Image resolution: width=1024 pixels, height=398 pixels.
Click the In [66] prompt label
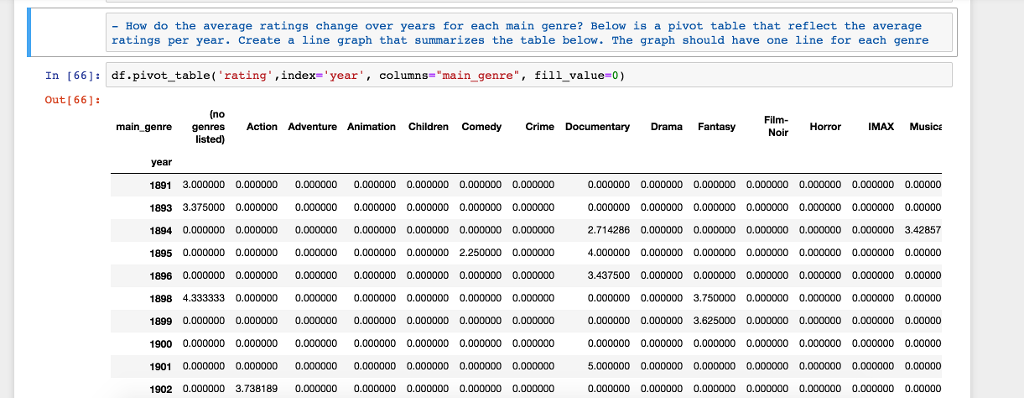coord(72,76)
